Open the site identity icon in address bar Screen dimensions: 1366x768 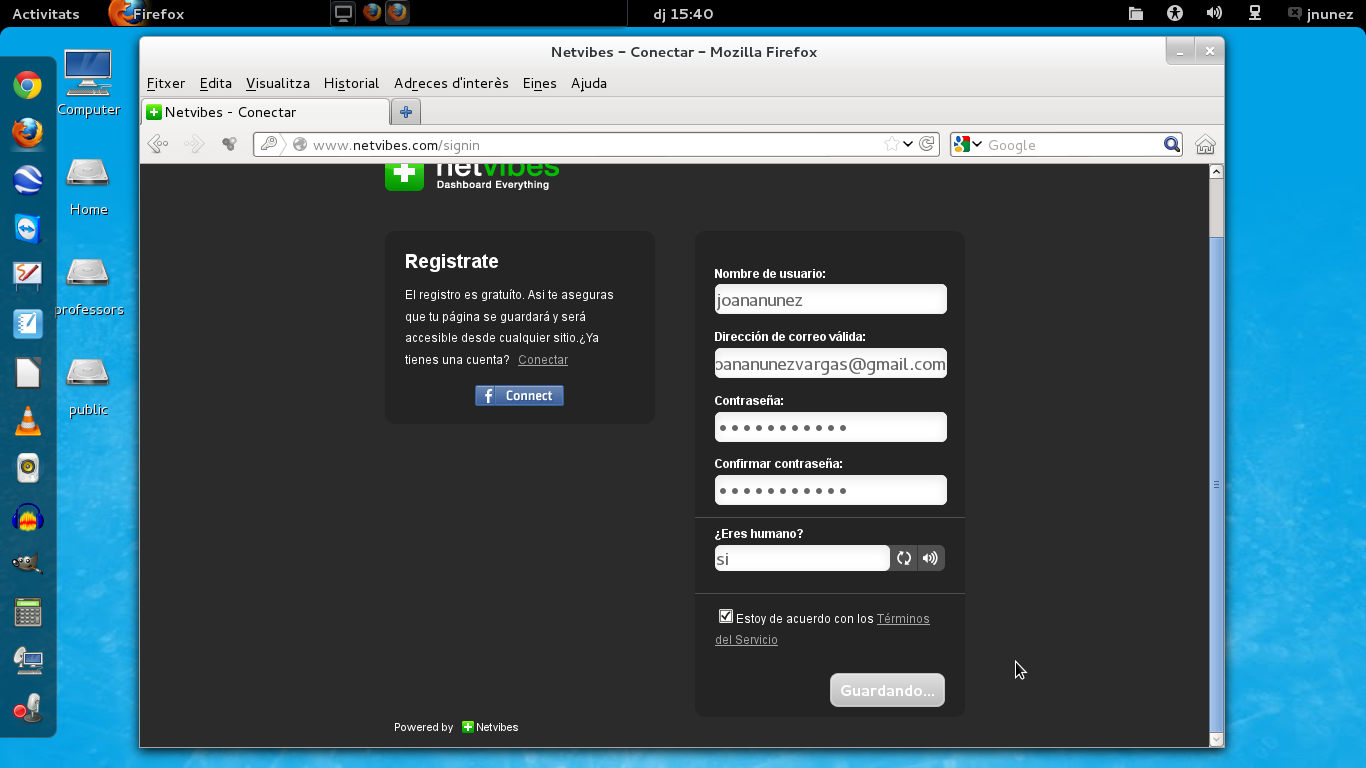pyautogui.click(x=299, y=144)
